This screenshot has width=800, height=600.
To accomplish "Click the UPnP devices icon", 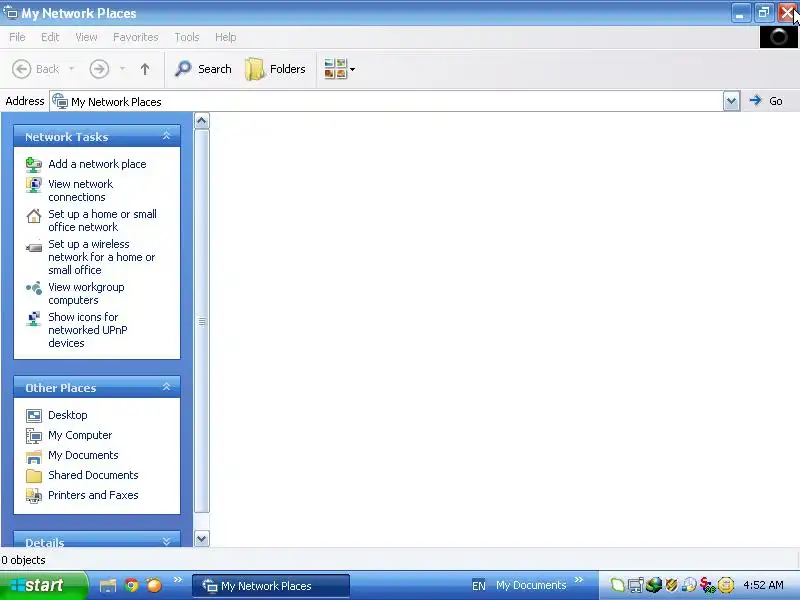I will [x=34, y=318].
